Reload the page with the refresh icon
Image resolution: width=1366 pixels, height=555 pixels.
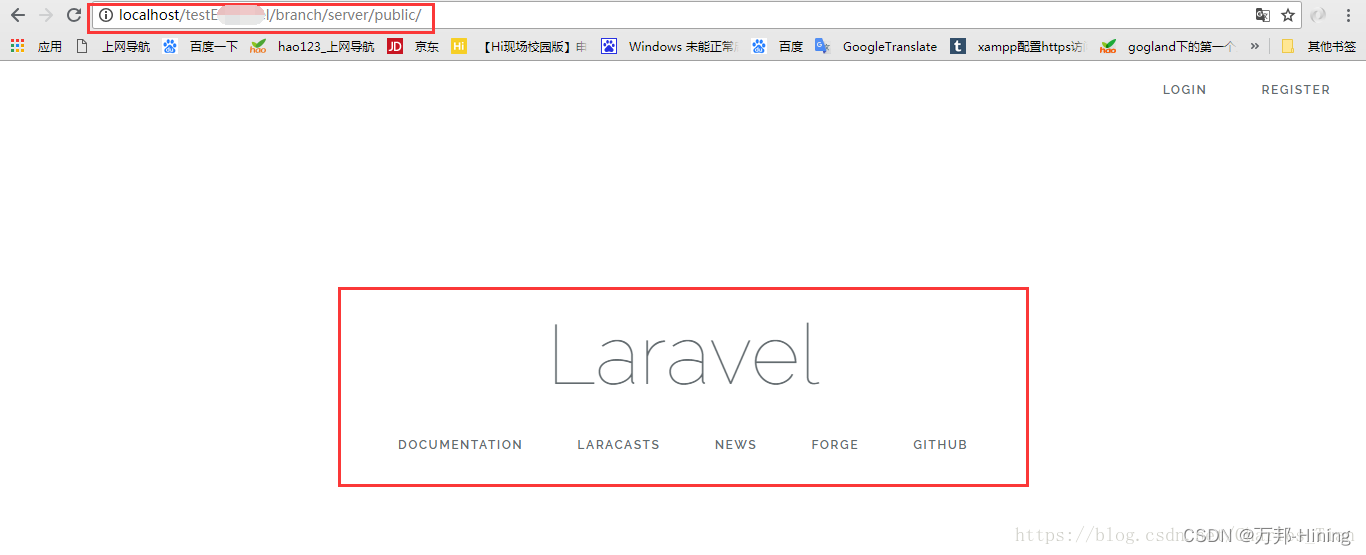[73, 15]
